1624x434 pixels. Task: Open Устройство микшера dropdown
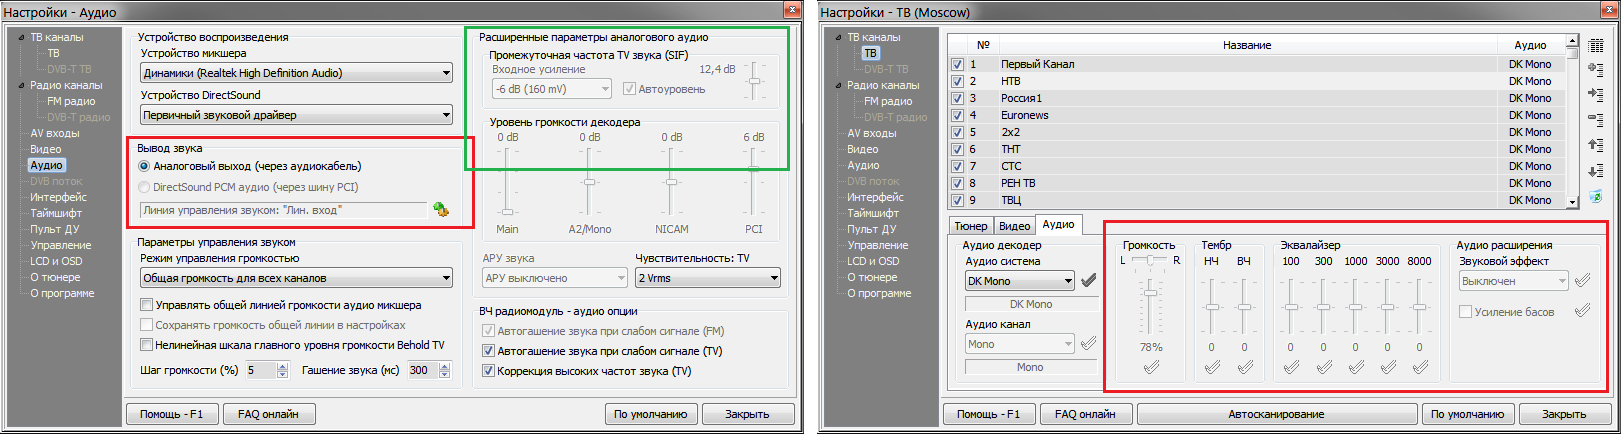coord(446,73)
